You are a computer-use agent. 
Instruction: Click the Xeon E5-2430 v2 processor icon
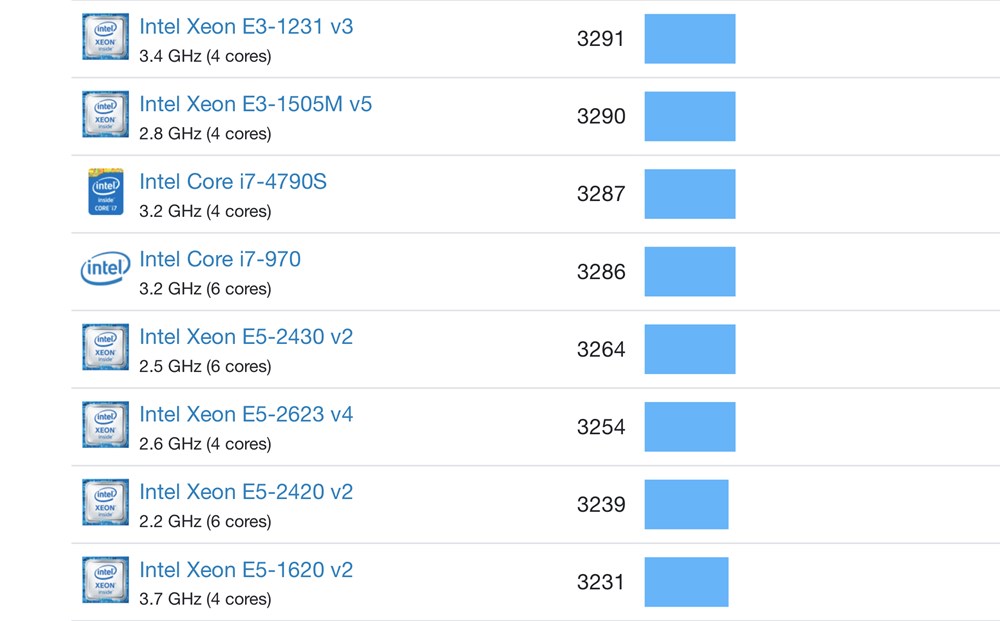(x=105, y=347)
